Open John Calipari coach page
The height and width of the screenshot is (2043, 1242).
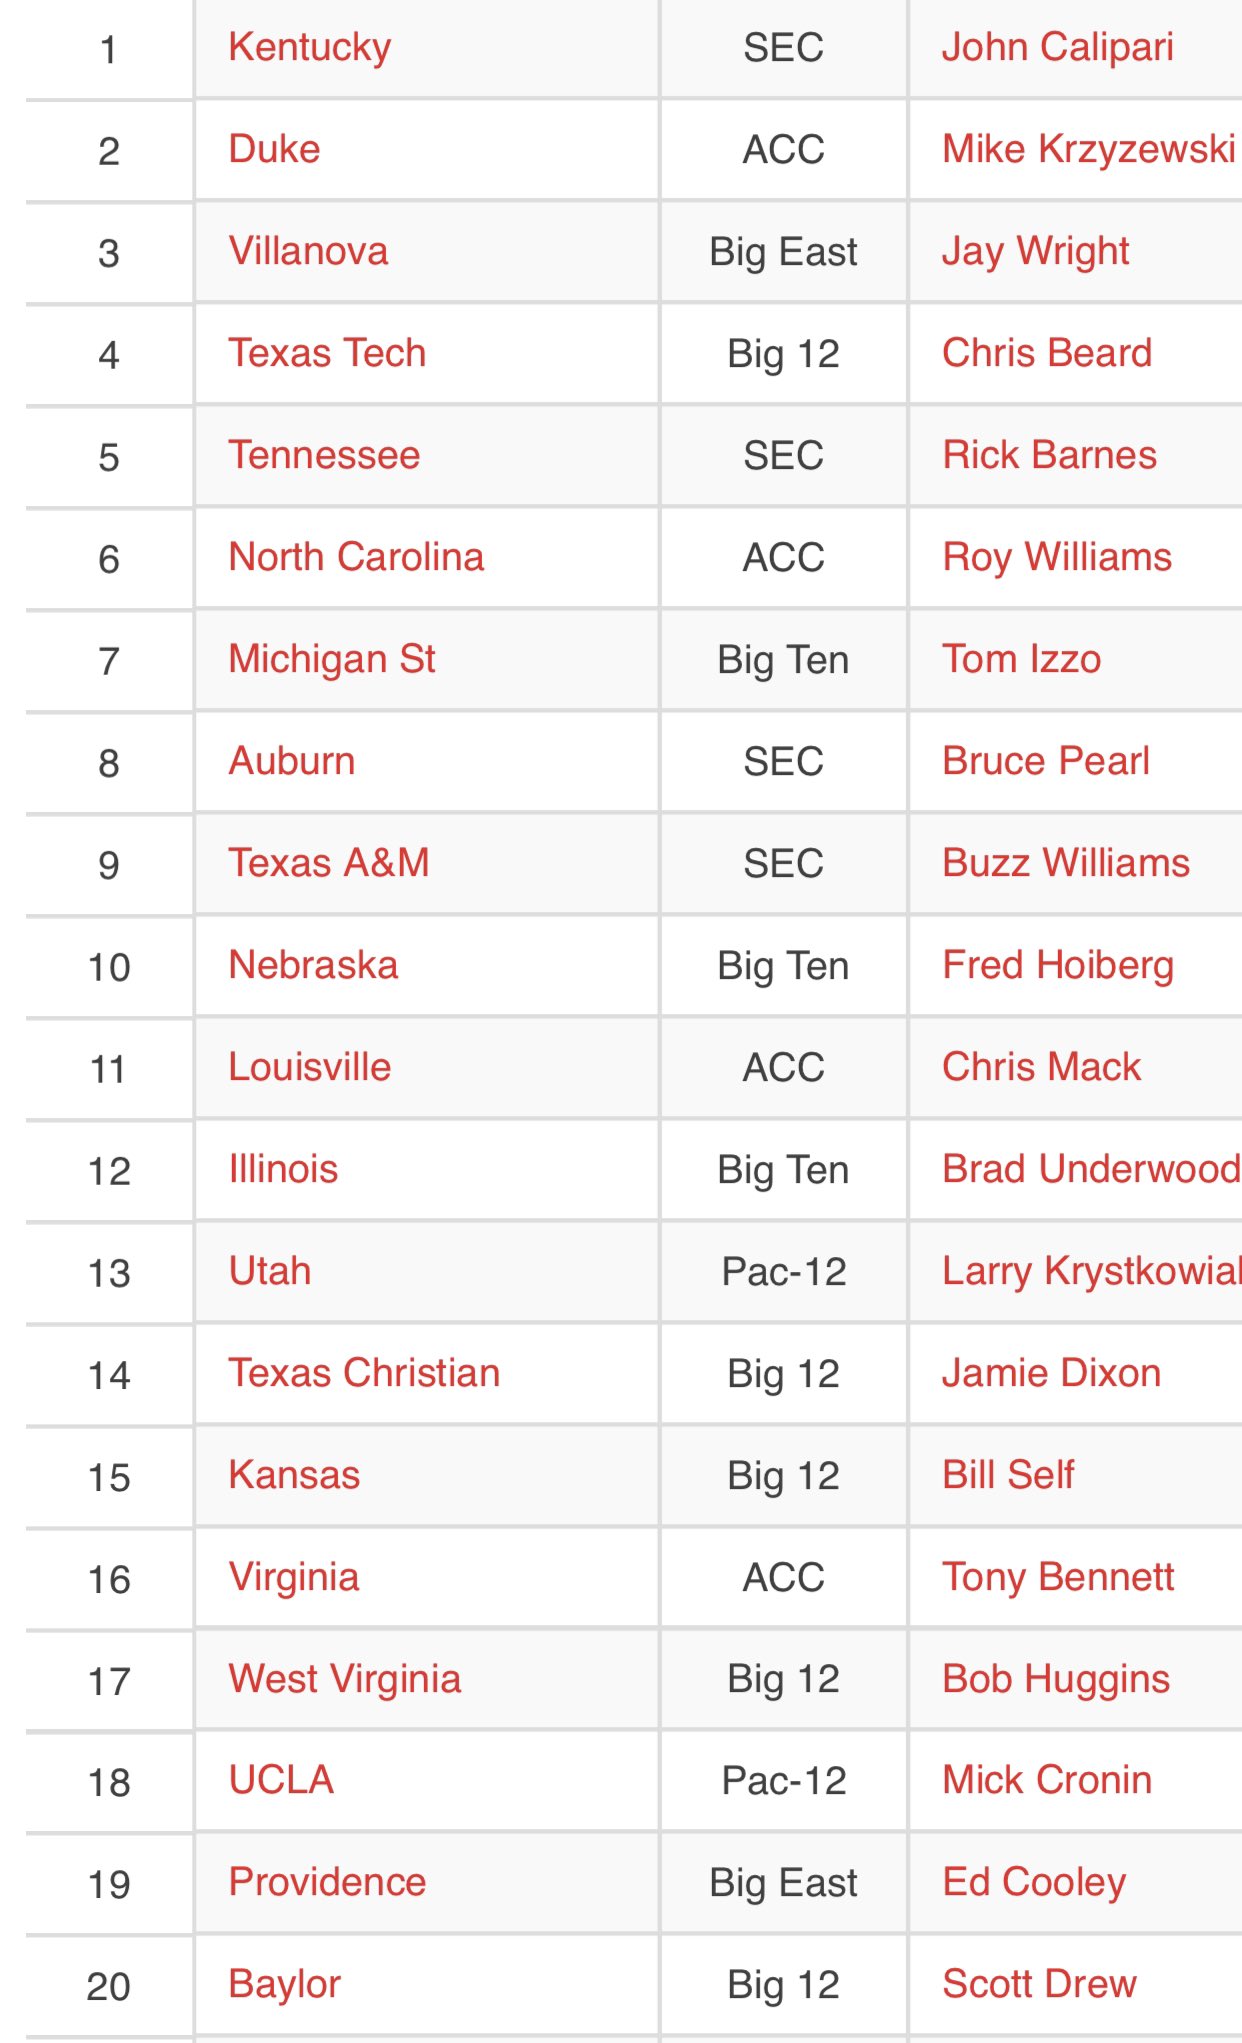[x=1057, y=48]
